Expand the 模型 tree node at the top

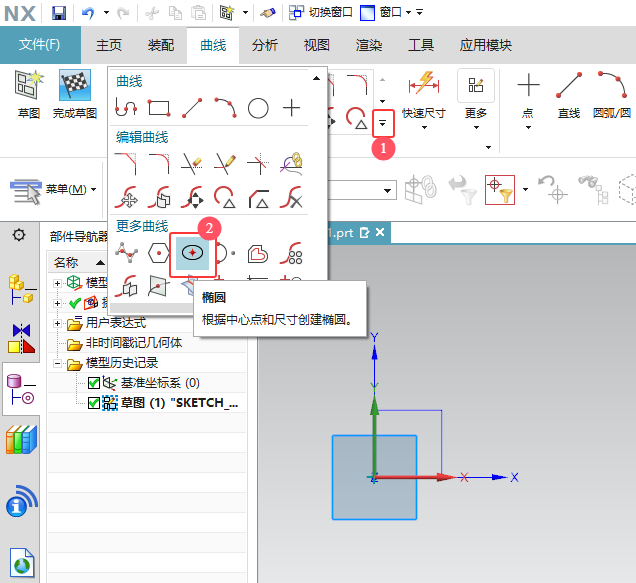[57, 283]
